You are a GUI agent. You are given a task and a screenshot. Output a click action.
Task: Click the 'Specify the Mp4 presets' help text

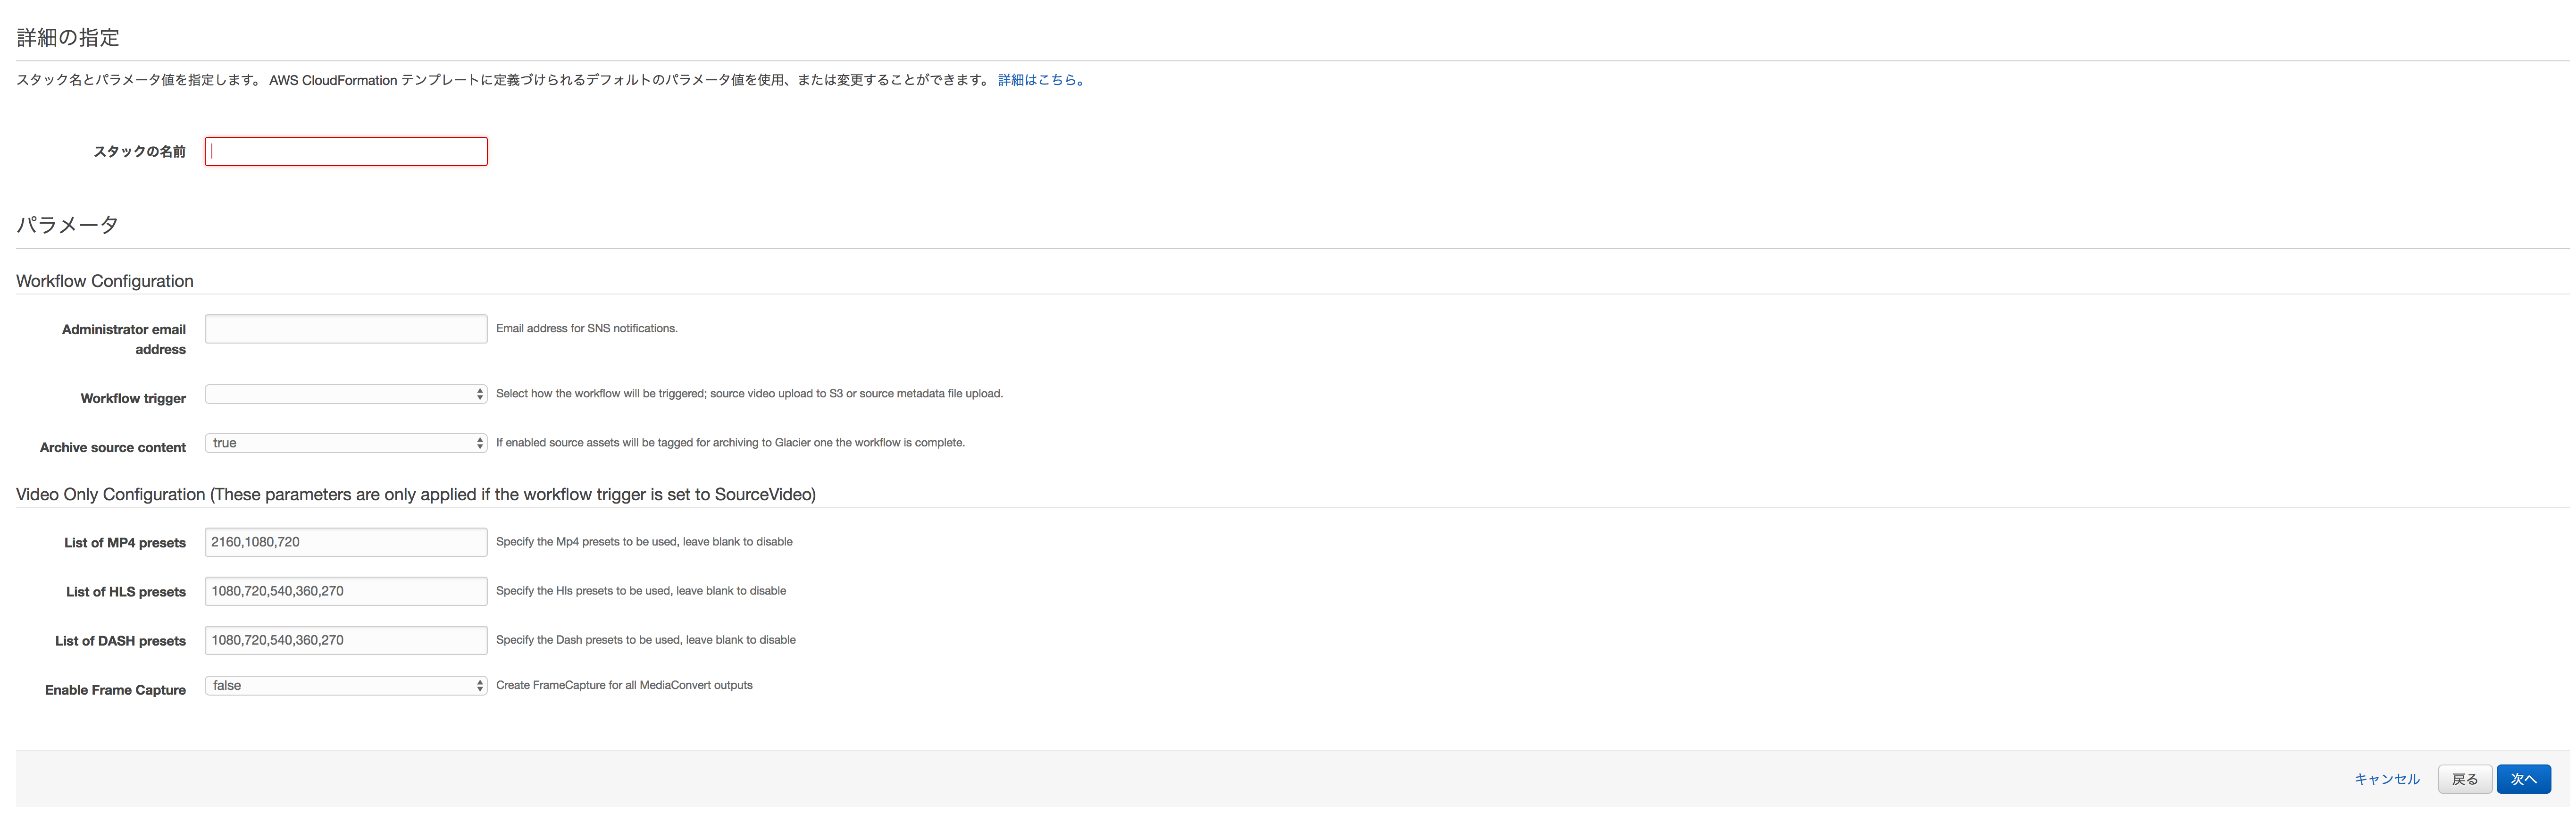pyautogui.click(x=644, y=542)
